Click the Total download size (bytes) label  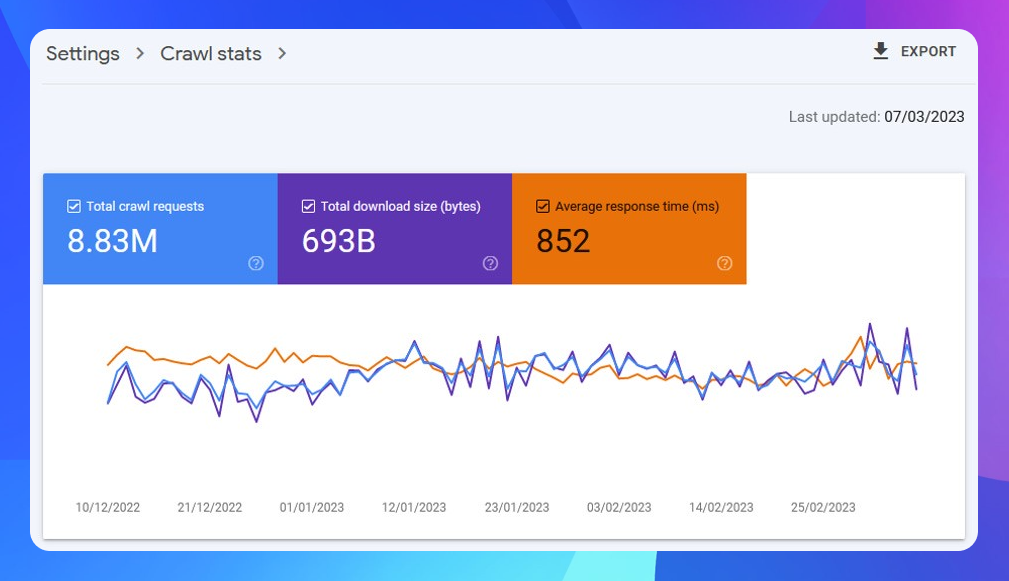(x=400, y=207)
